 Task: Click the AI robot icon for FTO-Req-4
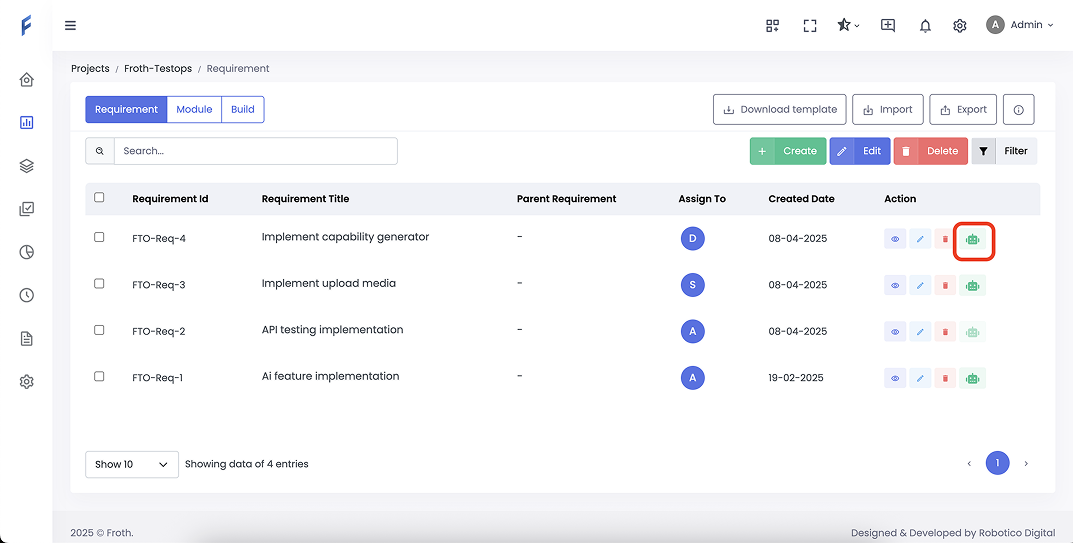coord(972,239)
